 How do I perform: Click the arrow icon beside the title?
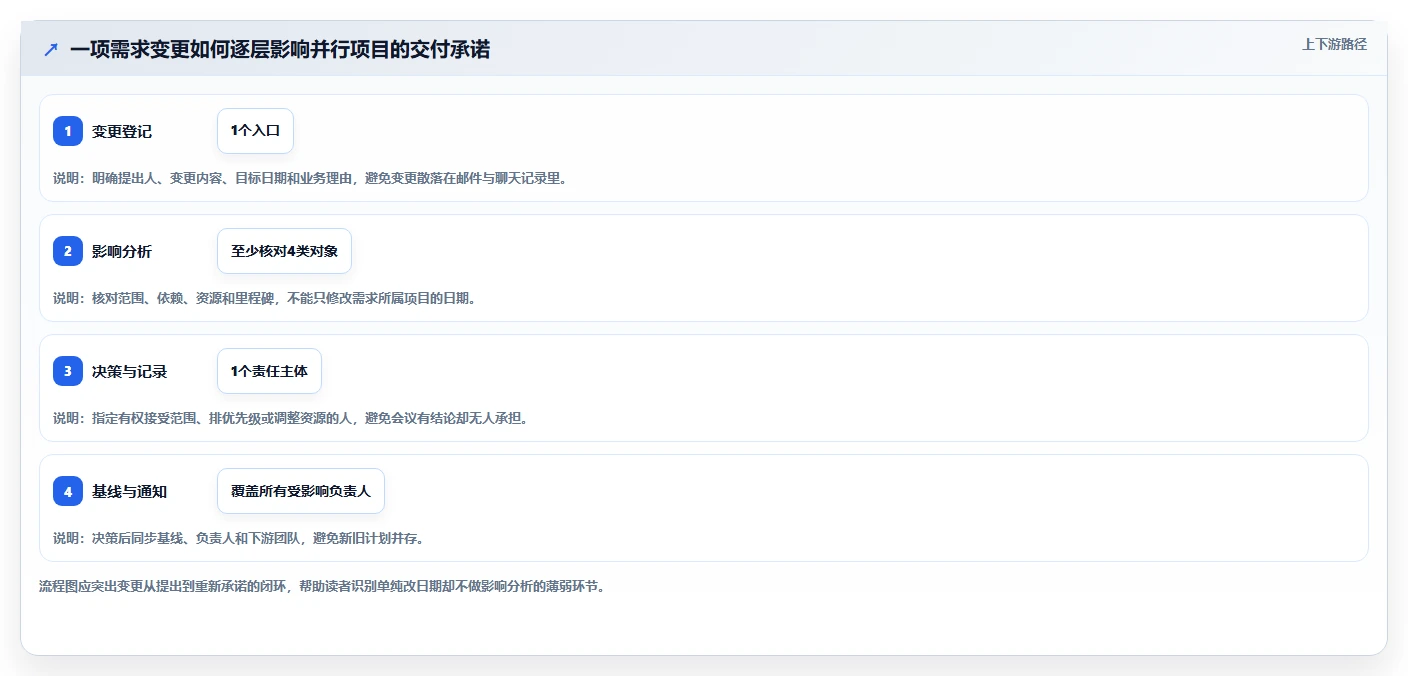(x=51, y=50)
